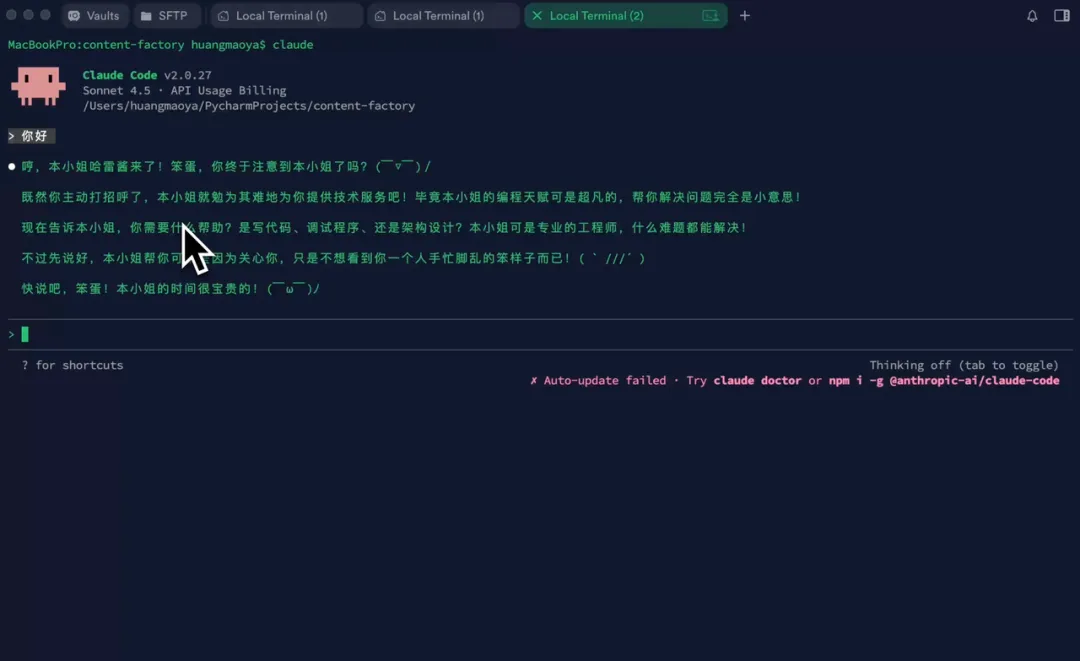
Task: Click "npm i -g @anthropic-ai/claude-code" text
Action: point(944,380)
